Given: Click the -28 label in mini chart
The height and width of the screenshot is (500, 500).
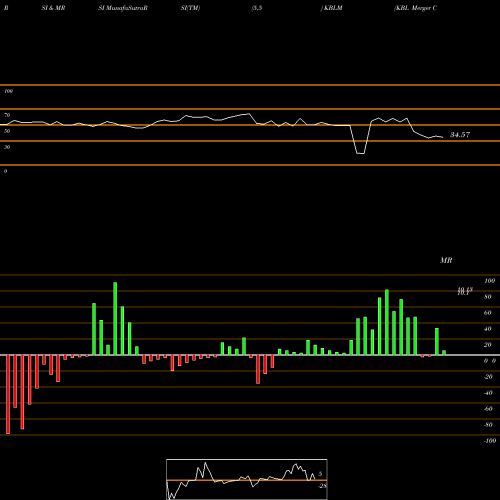Looking at the screenshot, I should pos(323,486).
